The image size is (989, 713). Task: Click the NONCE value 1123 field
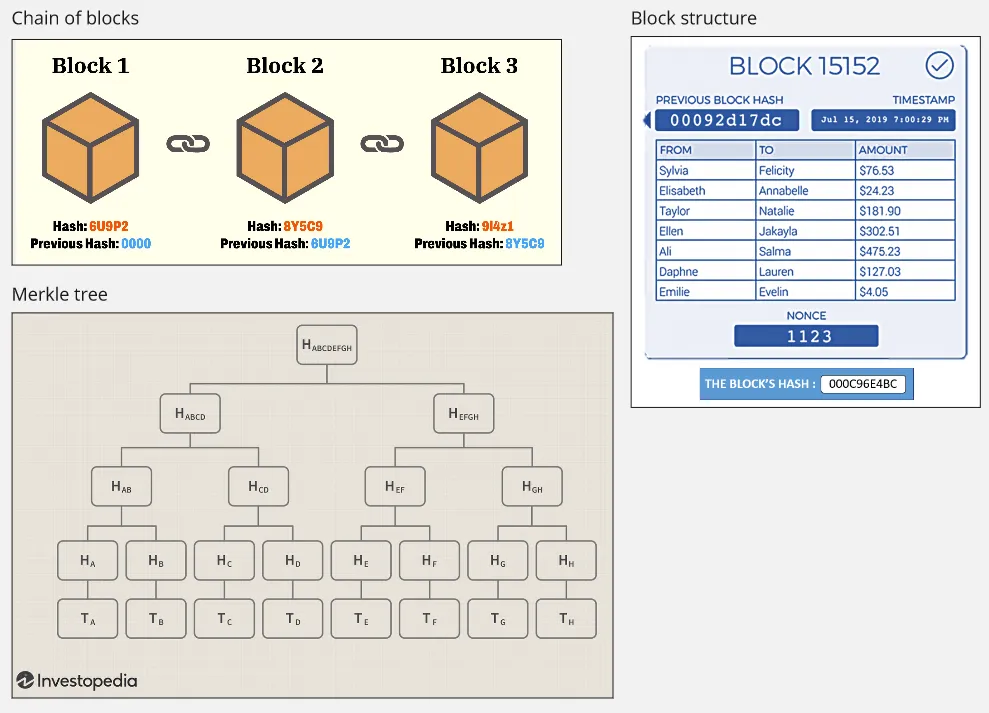click(806, 335)
